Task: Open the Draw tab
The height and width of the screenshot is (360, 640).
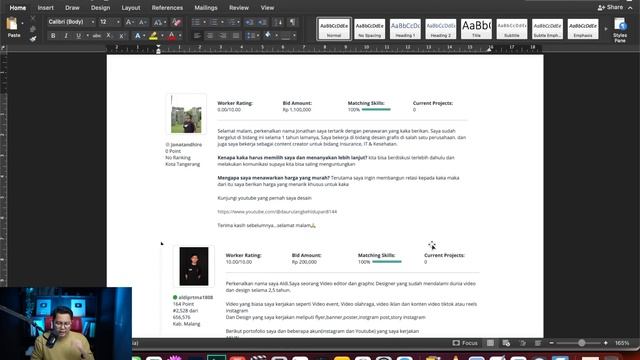Action: click(72, 8)
